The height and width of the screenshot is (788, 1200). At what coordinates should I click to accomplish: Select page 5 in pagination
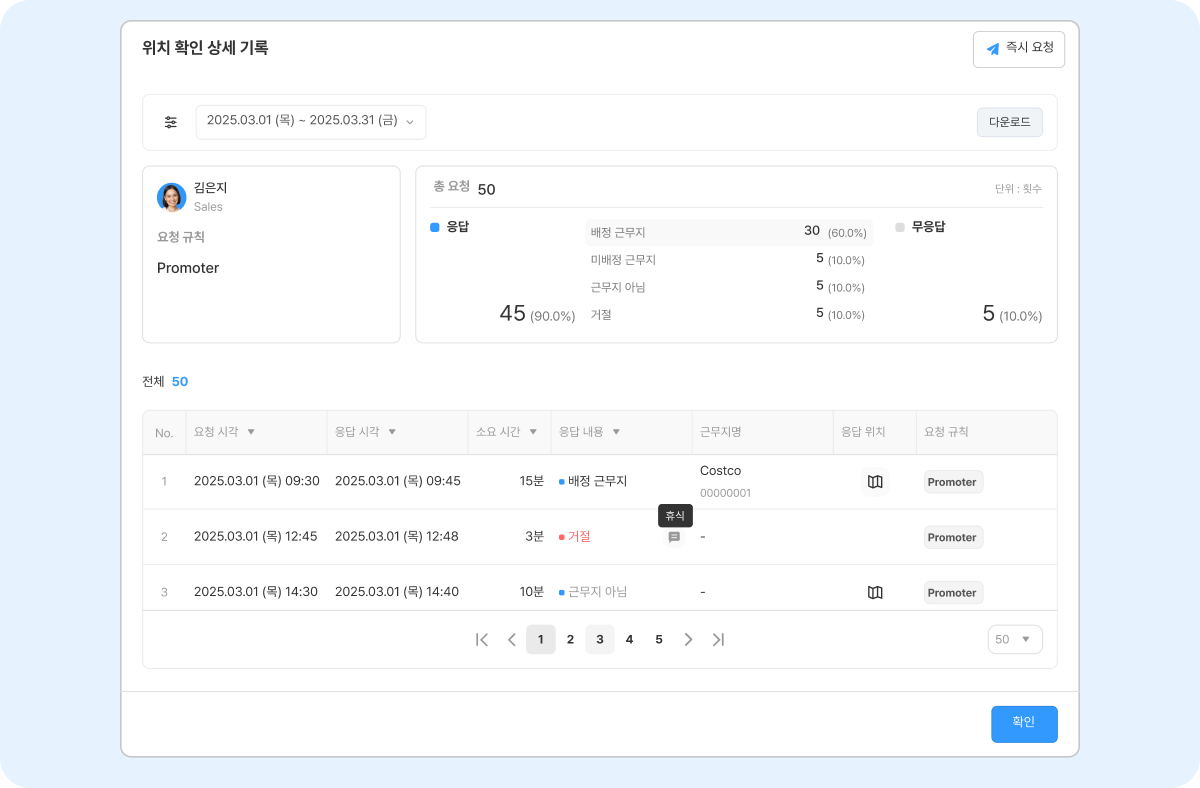point(659,639)
